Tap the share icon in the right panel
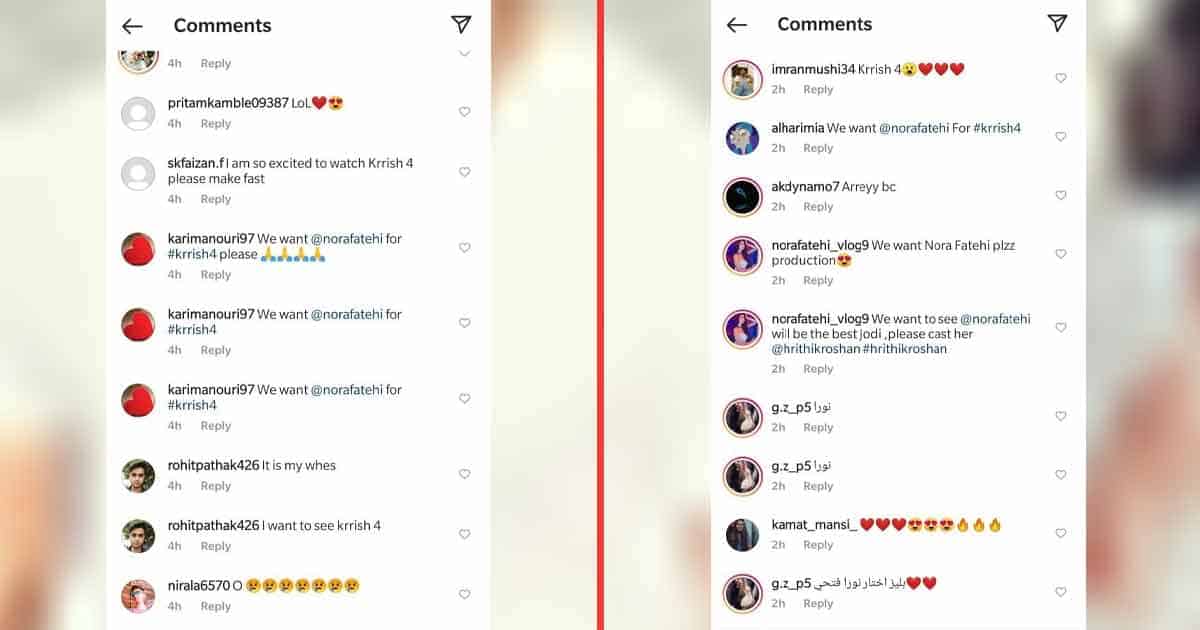Screen dimensions: 1200x630 pyautogui.click(x=1057, y=23)
